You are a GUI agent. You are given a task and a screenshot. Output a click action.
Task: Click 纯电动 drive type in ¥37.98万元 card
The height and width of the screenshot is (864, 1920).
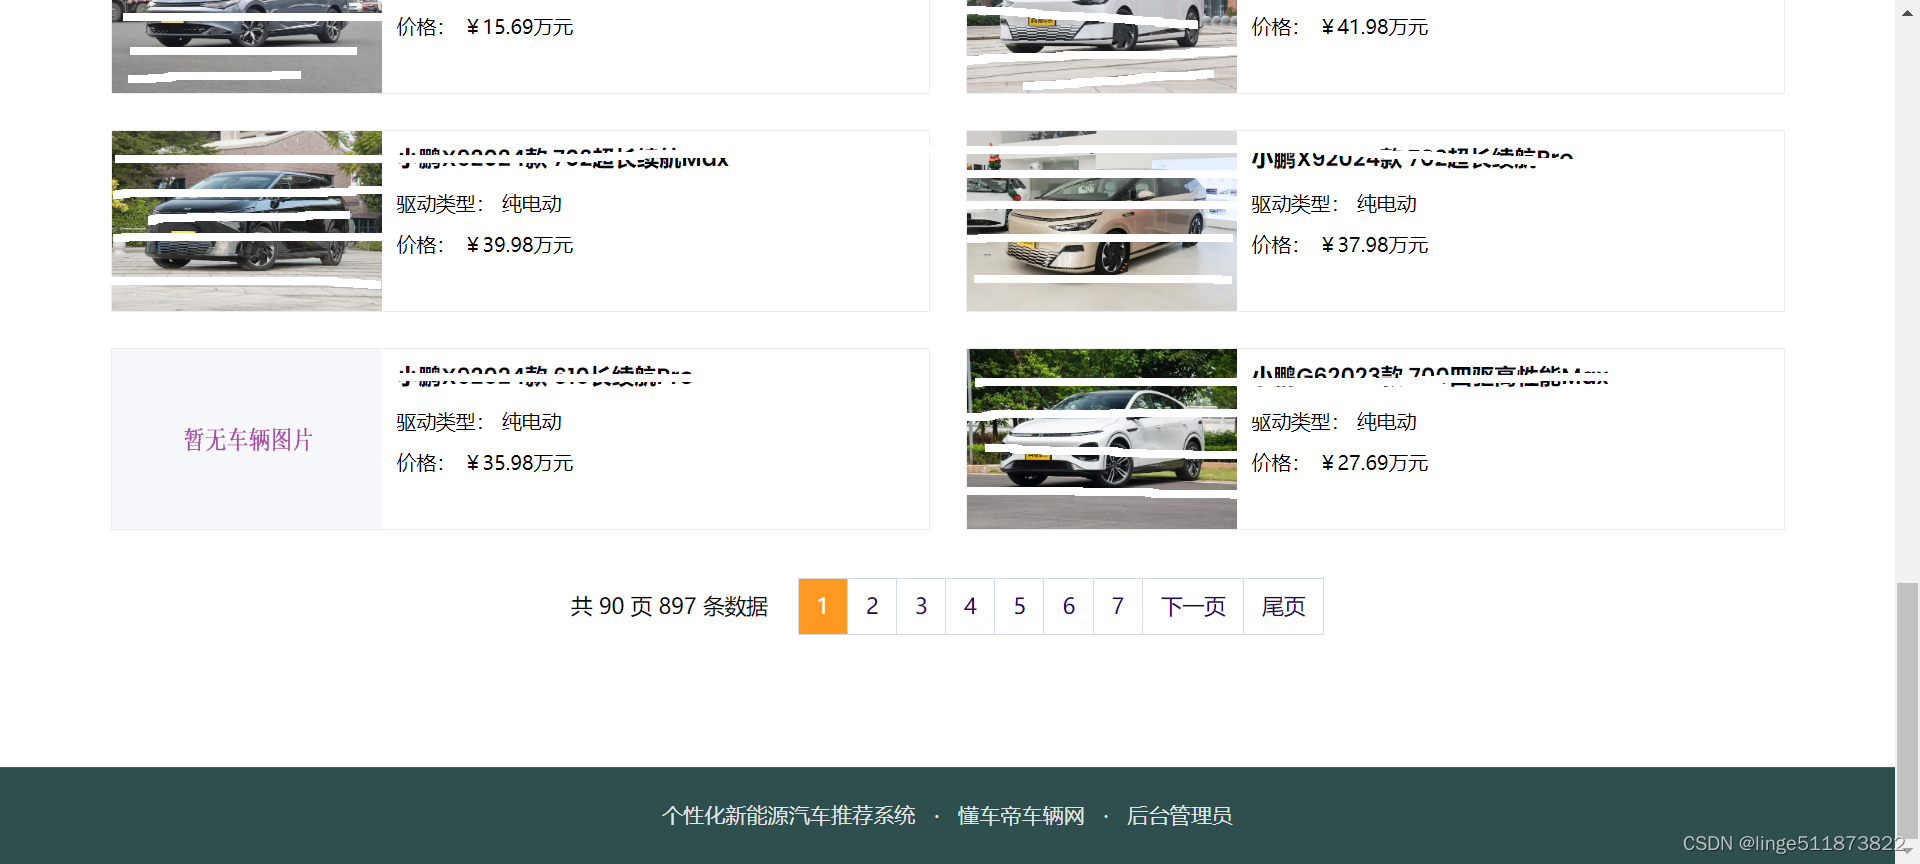click(x=1387, y=204)
